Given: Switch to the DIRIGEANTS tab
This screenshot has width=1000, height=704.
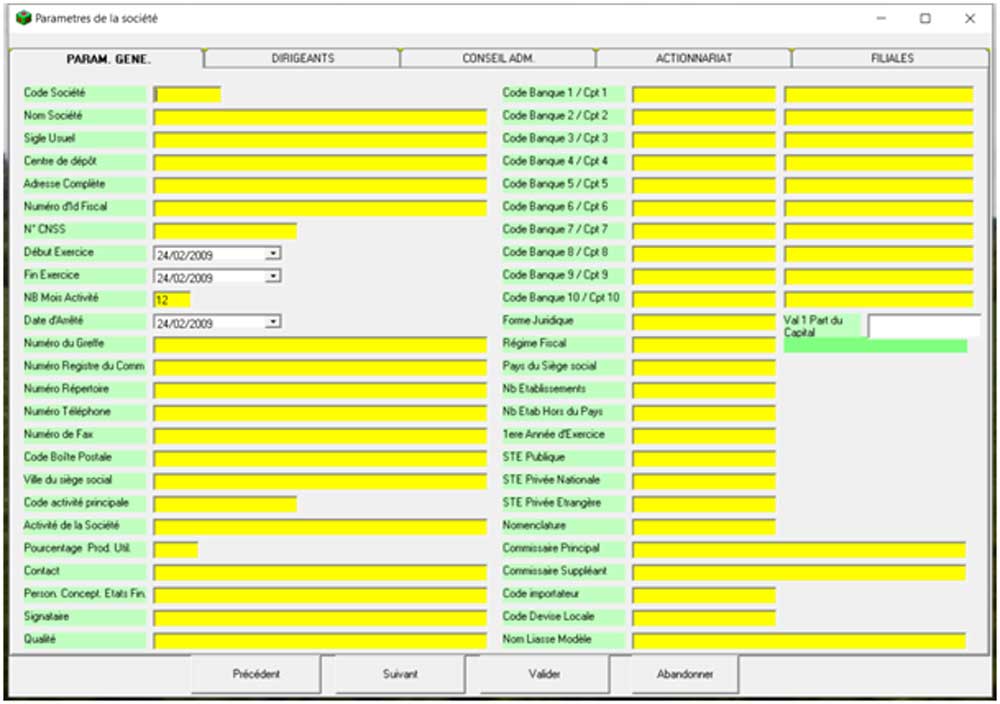Looking at the screenshot, I should [x=302, y=59].
